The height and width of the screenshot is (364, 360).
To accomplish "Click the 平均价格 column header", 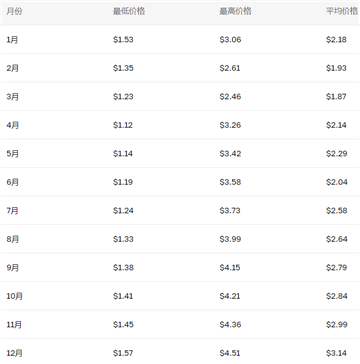I will (342, 11).
